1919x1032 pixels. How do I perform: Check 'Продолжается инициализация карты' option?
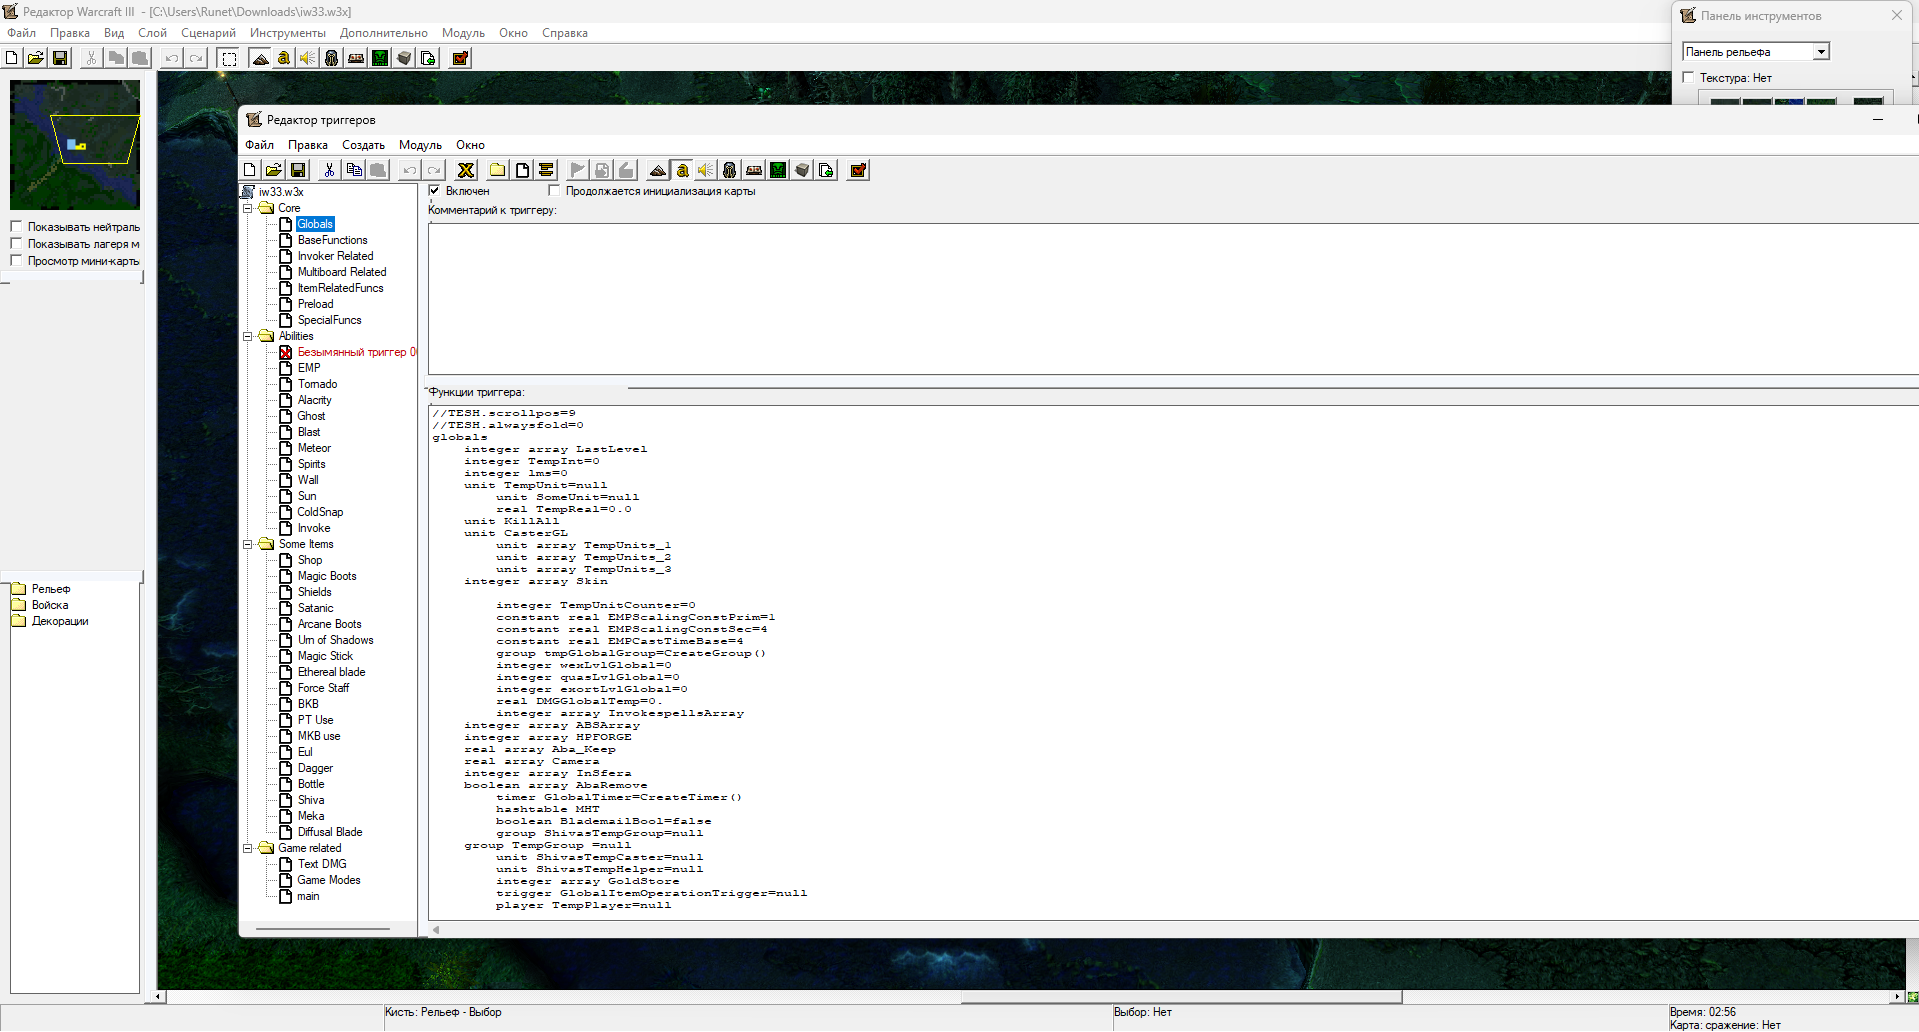pos(554,190)
